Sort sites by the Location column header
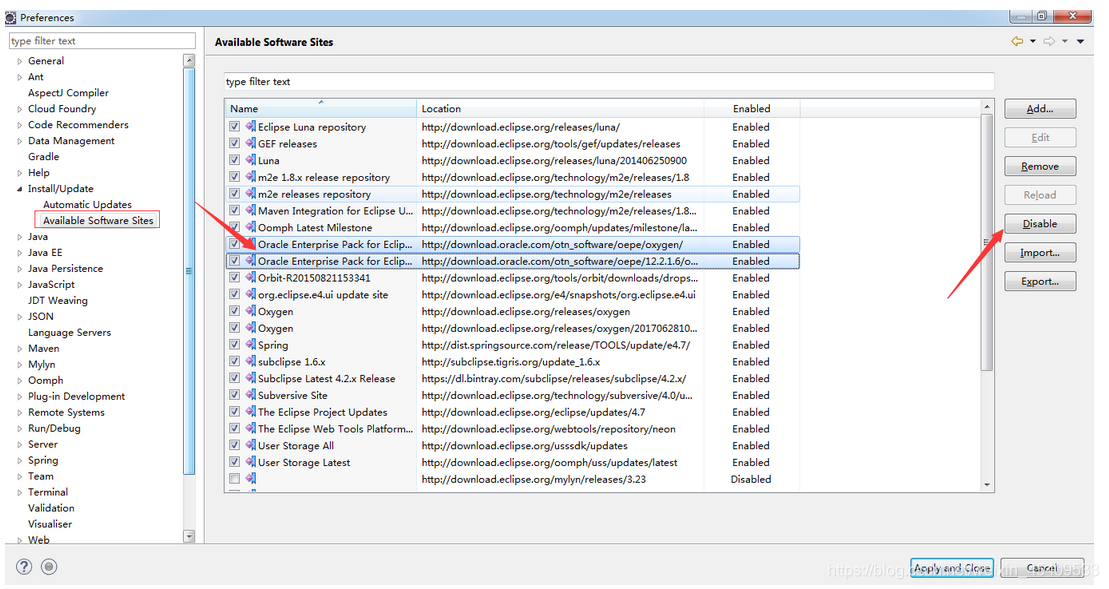Screen dimensions: 1109x589 (x=560, y=108)
